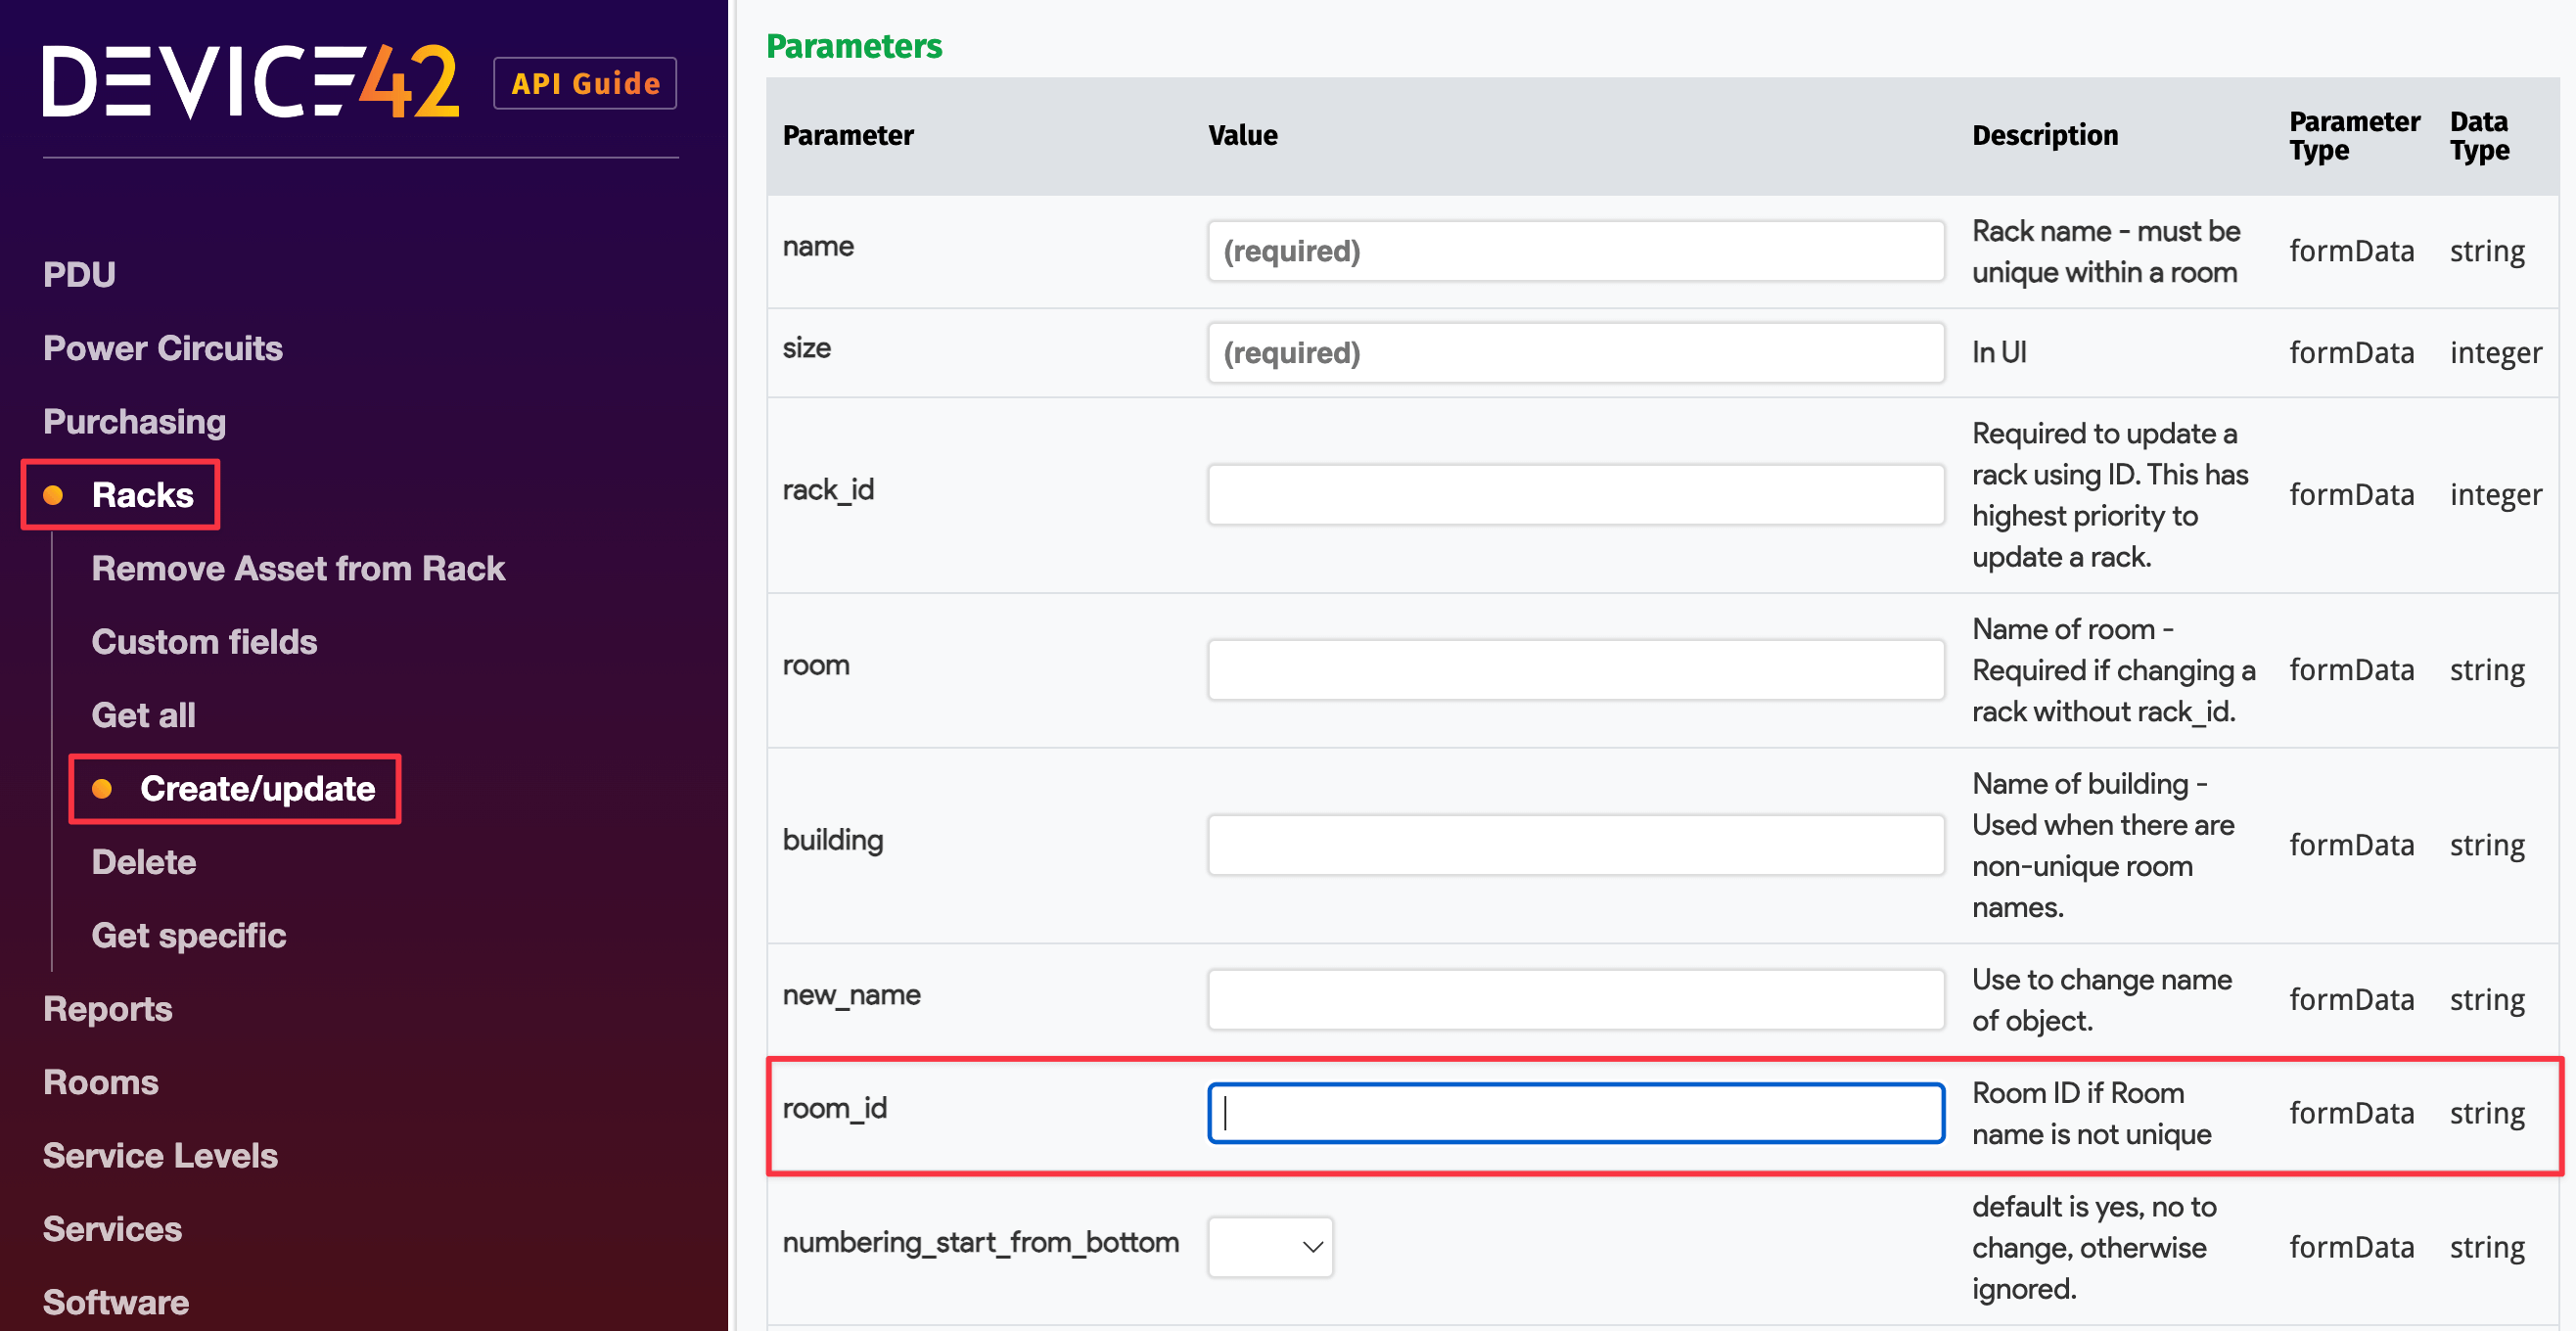Screen dimensions: 2576x1331
Task: Select Get all under Racks
Action: tap(143, 715)
